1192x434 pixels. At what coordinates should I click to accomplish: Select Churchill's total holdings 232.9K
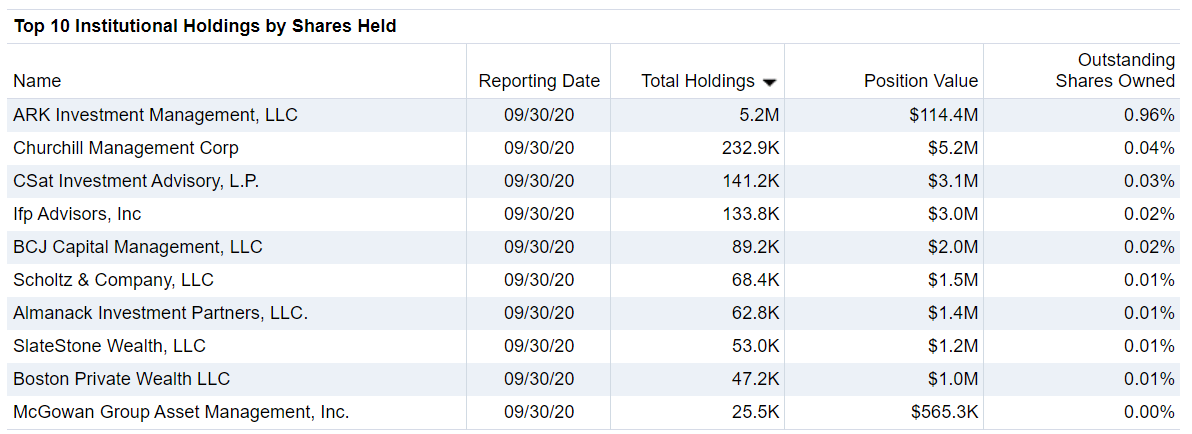tap(751, 148)
